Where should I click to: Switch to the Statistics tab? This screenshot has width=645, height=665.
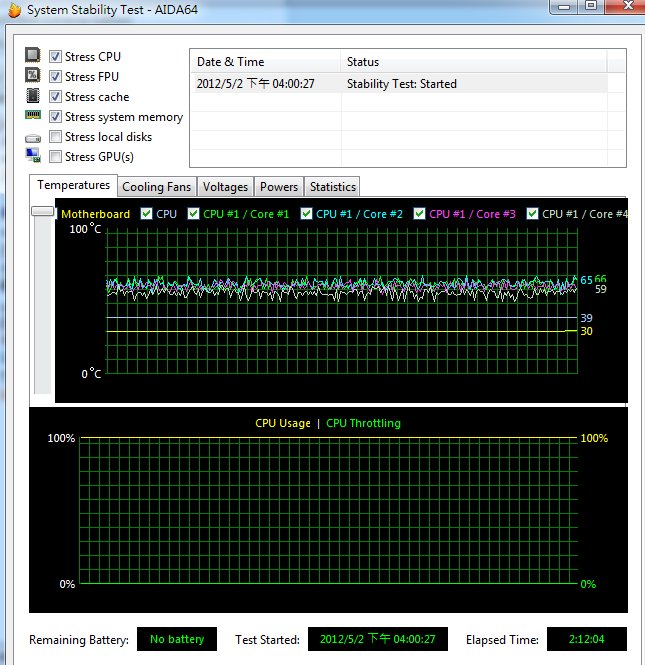point(332,187)
